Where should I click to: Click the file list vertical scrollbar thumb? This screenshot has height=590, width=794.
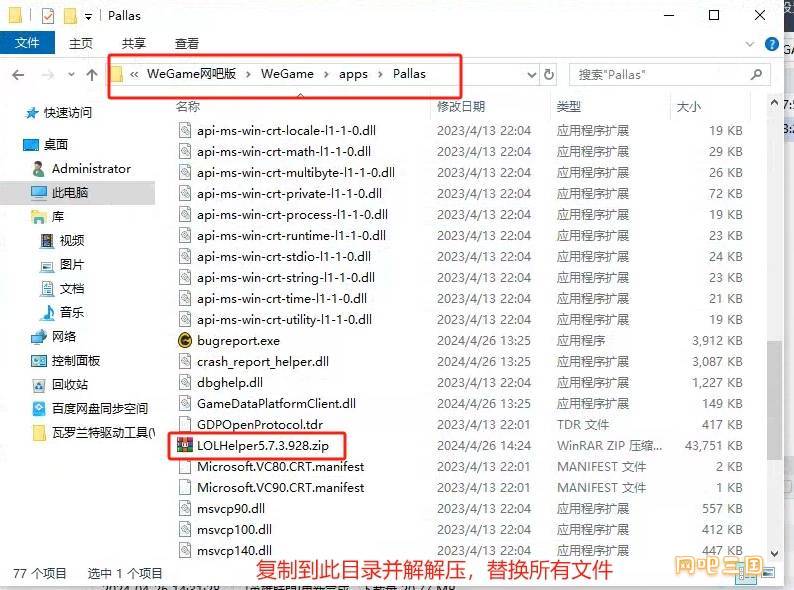pyautogui.click(x=774, y=400)
